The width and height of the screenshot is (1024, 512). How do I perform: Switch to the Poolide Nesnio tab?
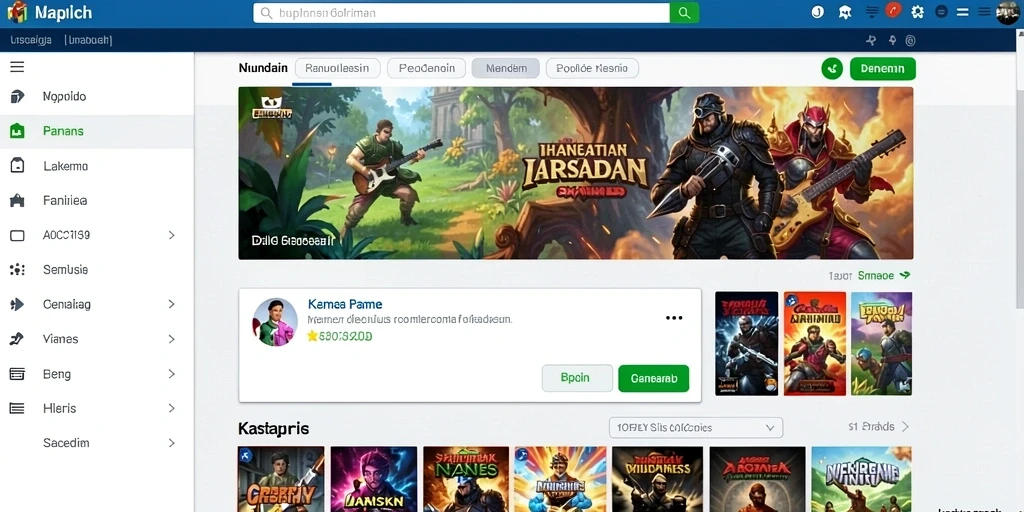(x=592, y=68)
